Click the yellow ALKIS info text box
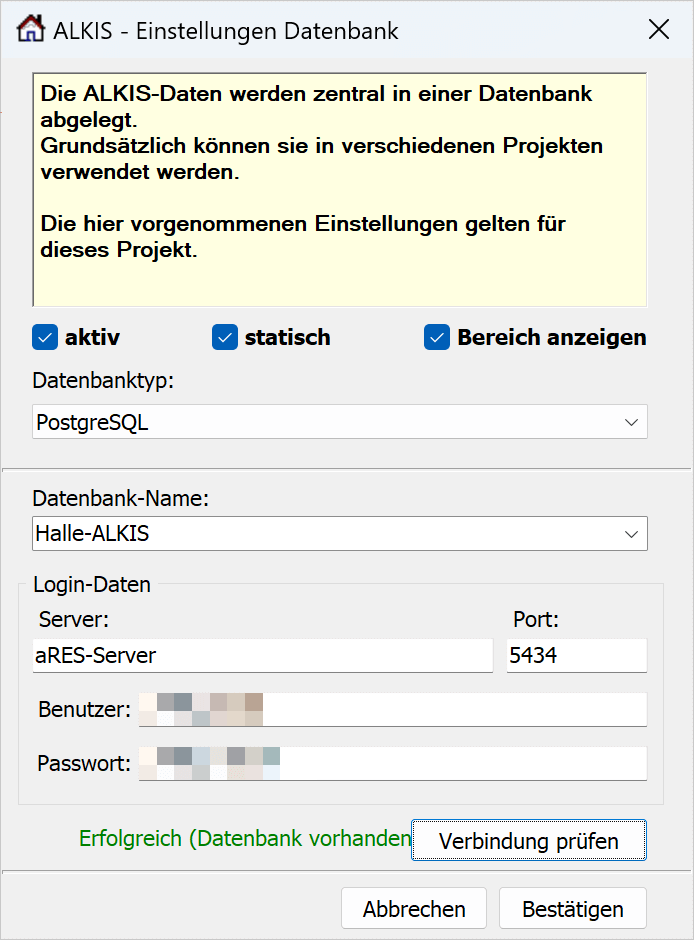Viewport: 694px width, 940px height. 340,188
